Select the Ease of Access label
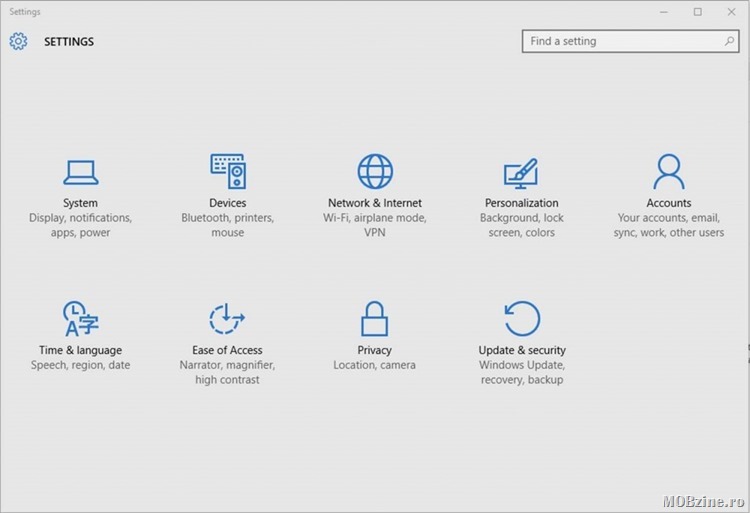The width and height of the screenshot is (750, 513). coord(227,350)
